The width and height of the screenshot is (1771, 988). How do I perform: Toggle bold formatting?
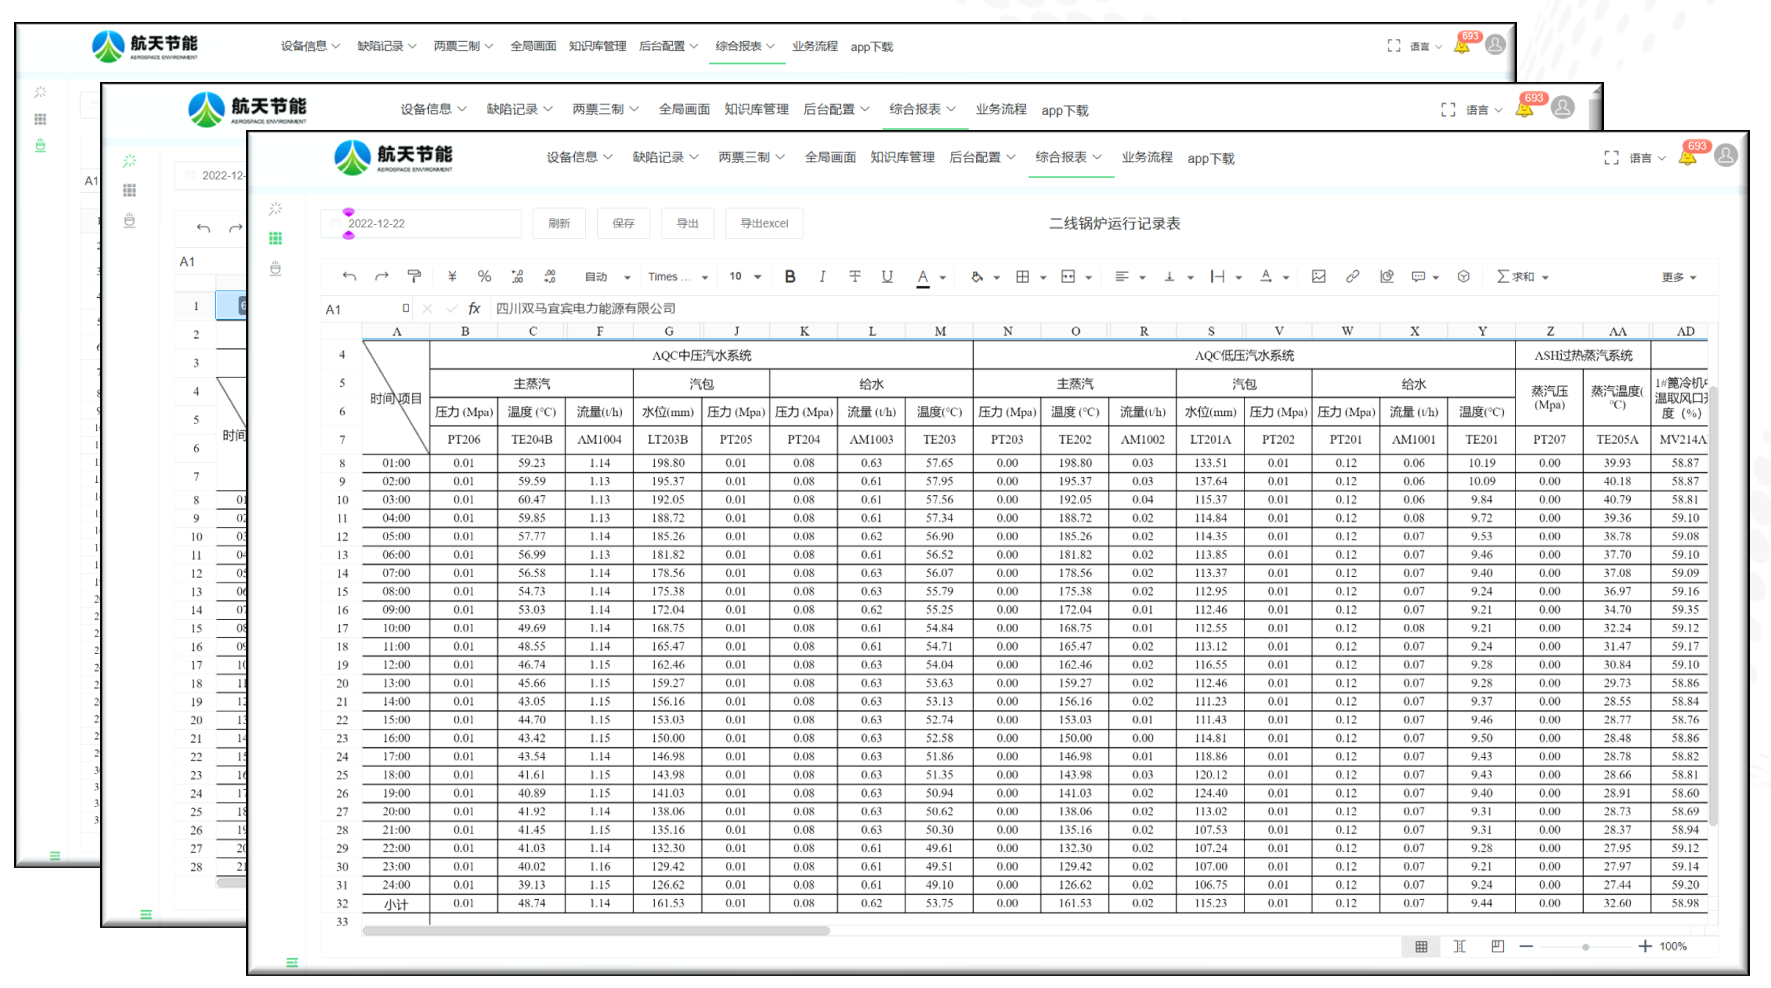point(790,277)
